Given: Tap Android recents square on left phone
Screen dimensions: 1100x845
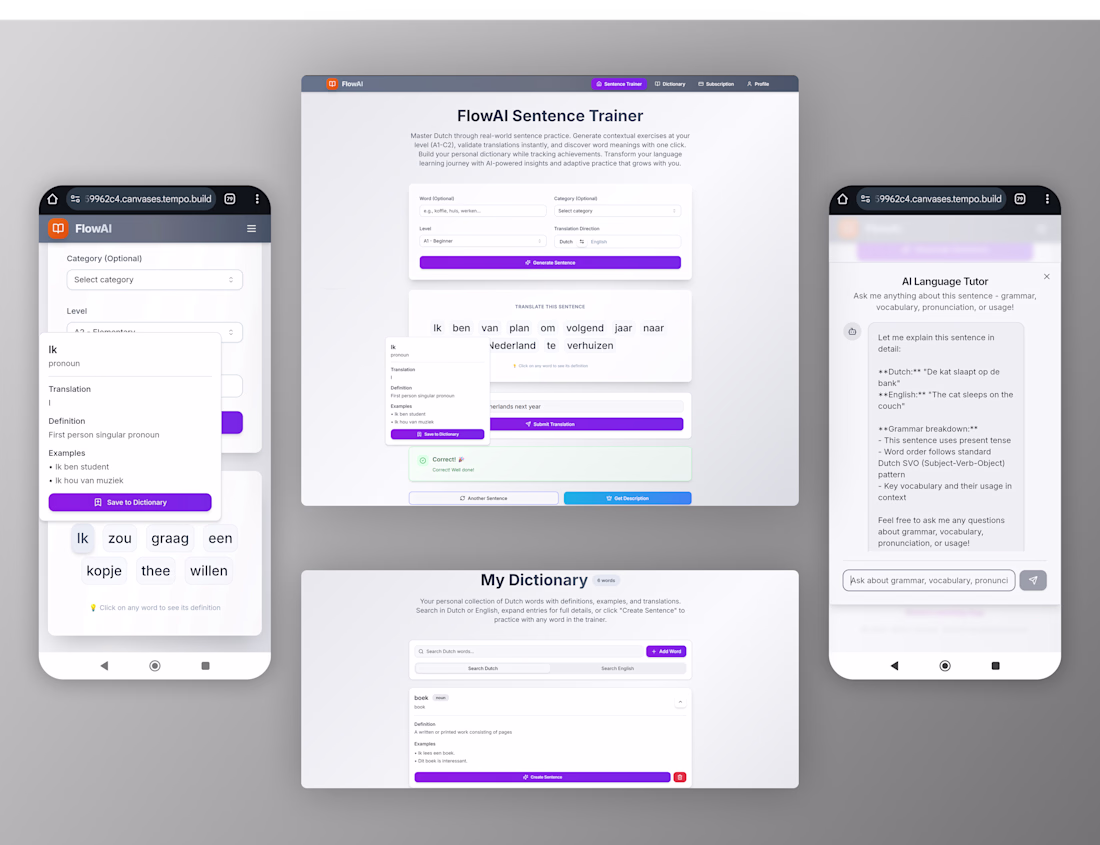Looking at the screenshot, I should [x=206, y=665].
